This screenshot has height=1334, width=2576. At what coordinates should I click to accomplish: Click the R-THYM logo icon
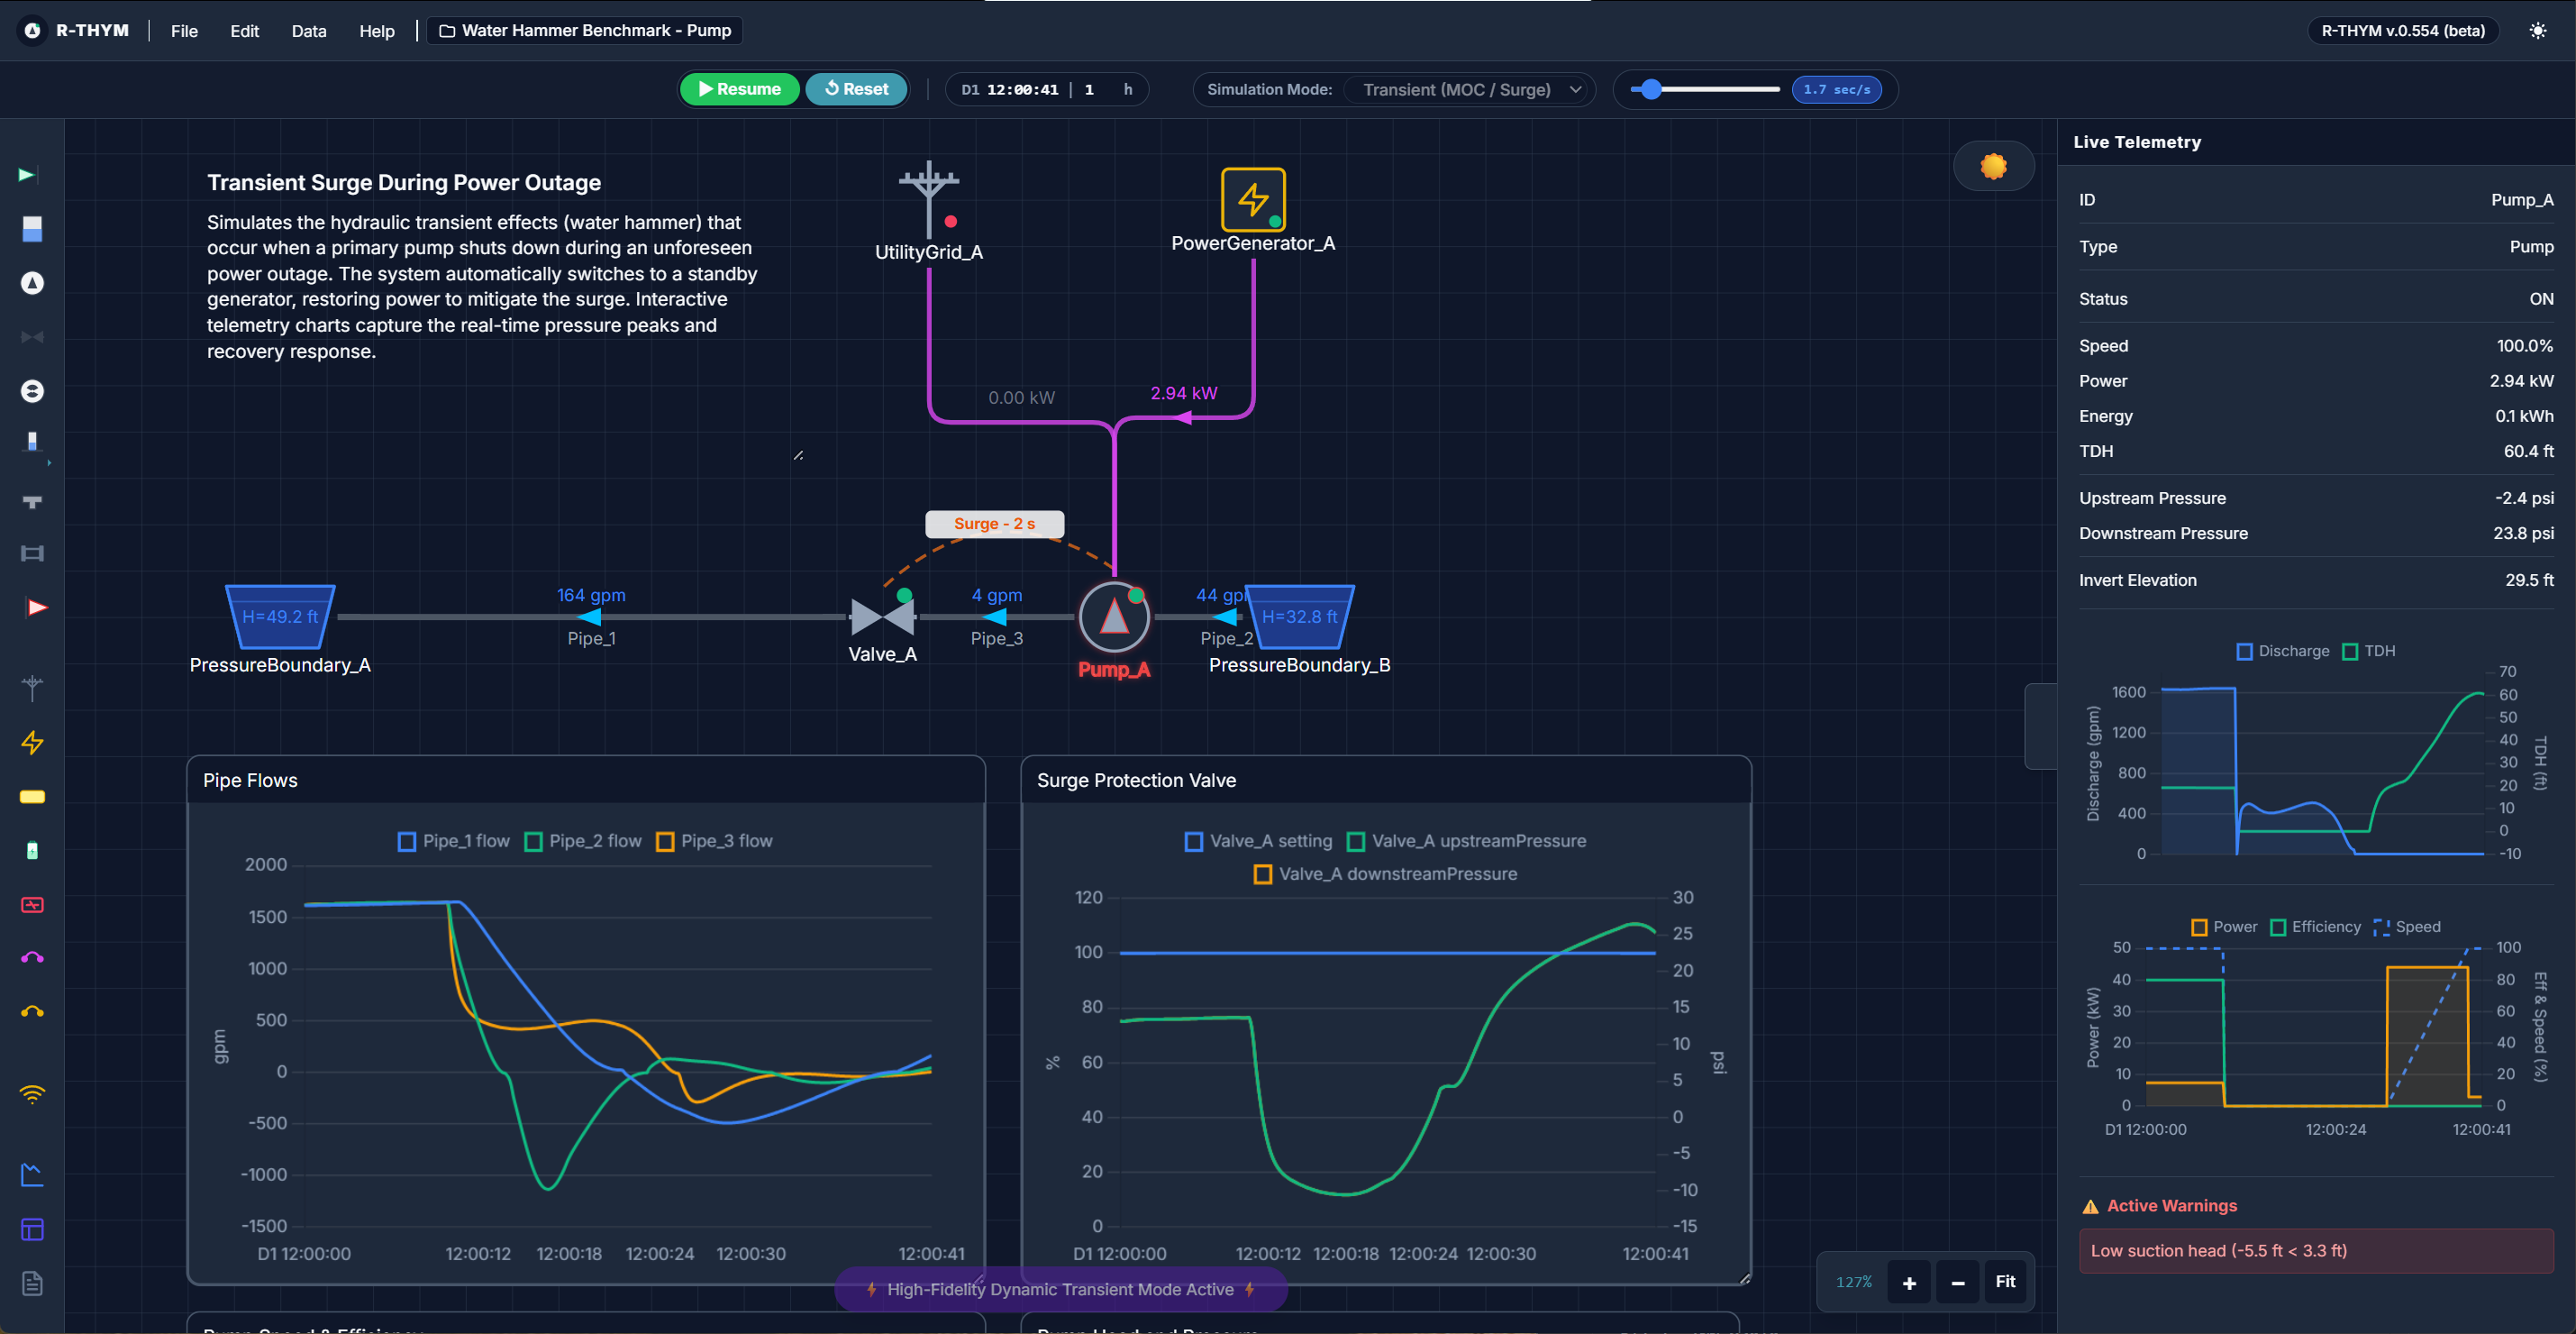coord(32,31)
